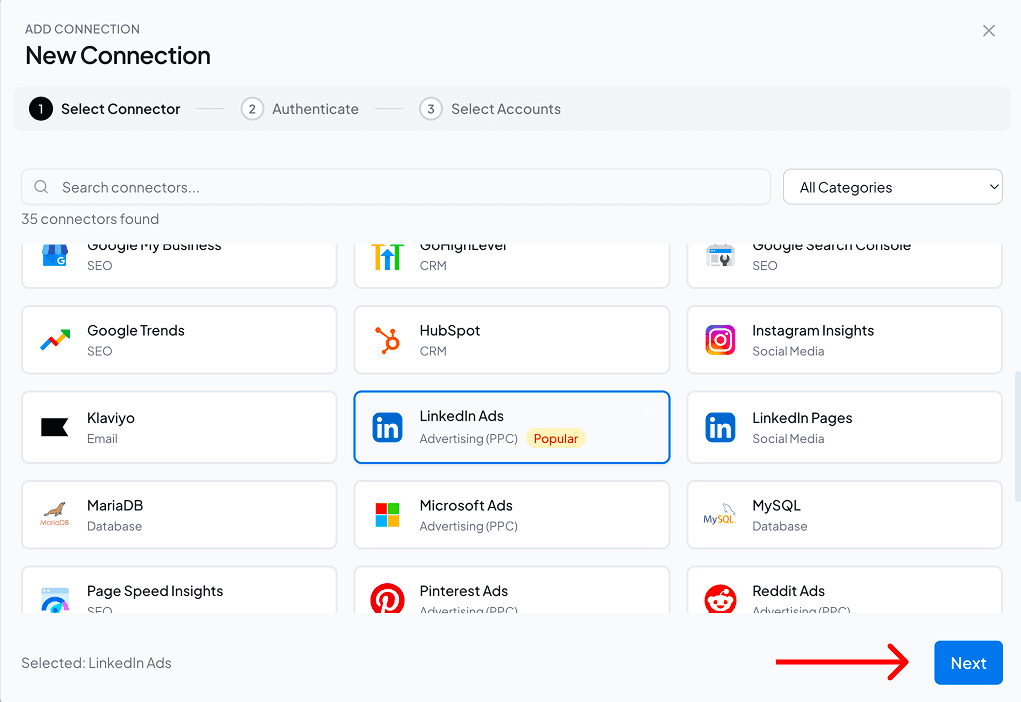1021x702 pixels.
Task: Click the Reddit Ads alien icon
Action: pos(720,599)
